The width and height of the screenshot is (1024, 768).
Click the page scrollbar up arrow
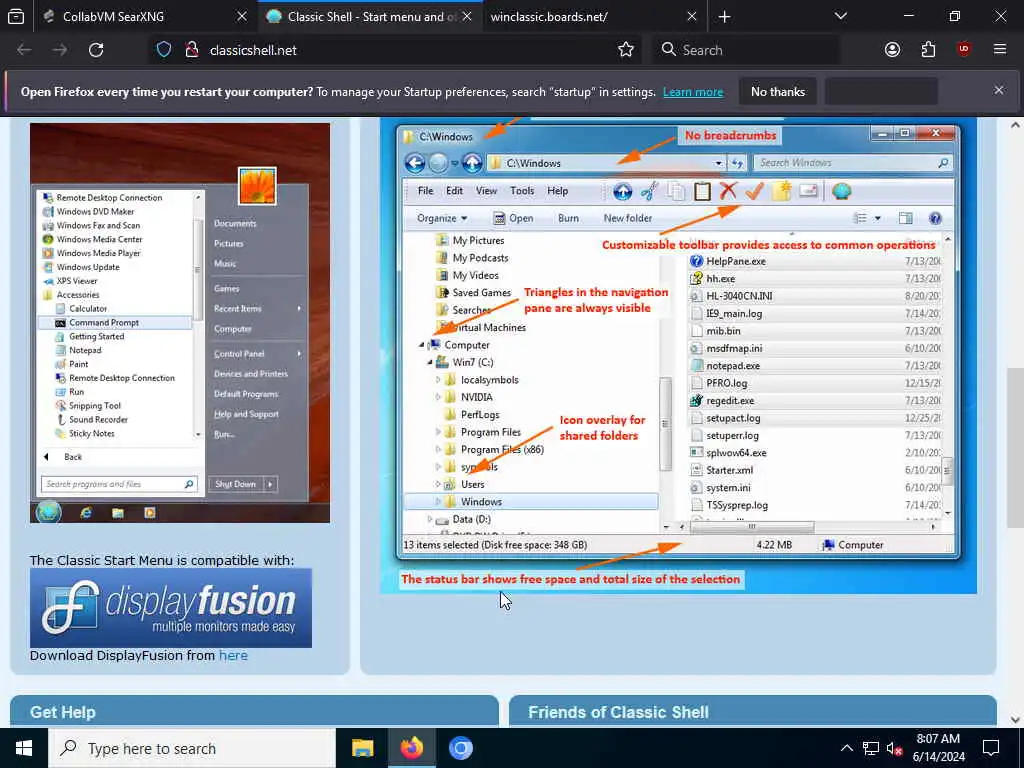(x=1015, y=125)
